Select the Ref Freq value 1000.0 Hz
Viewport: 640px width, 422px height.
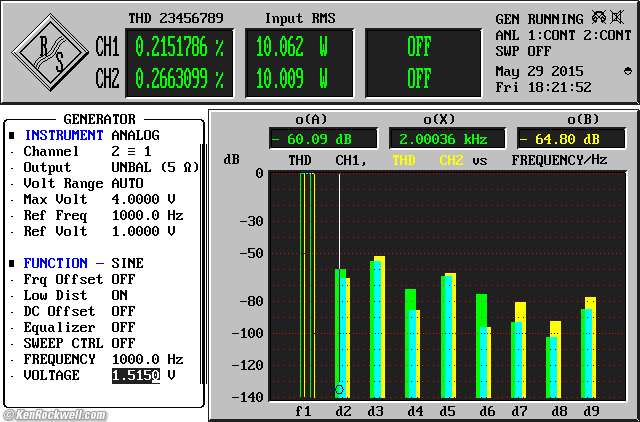click(x=148, y=215)
